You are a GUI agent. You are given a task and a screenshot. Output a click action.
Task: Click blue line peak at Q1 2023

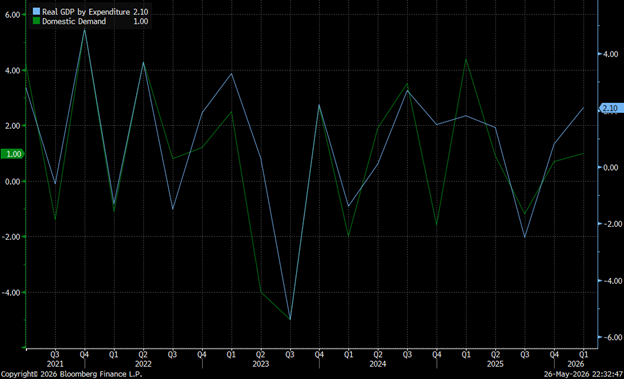[231, 74]
